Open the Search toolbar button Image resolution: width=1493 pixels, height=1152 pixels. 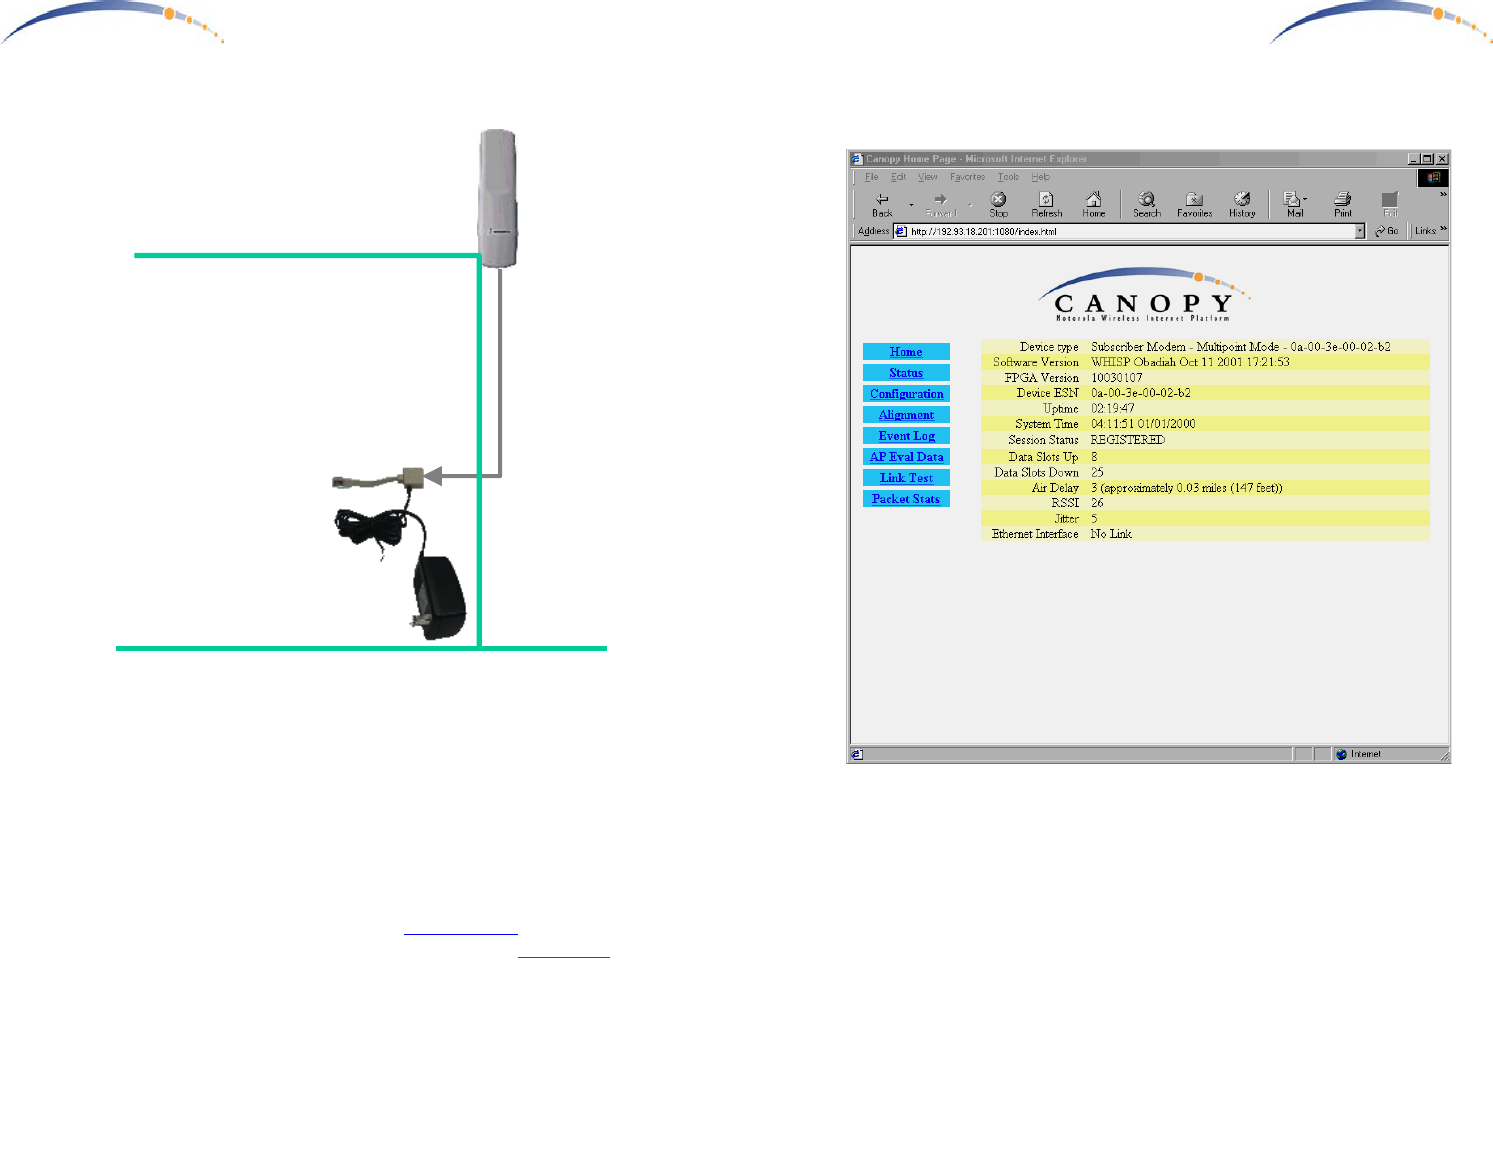click(1147, 204)
